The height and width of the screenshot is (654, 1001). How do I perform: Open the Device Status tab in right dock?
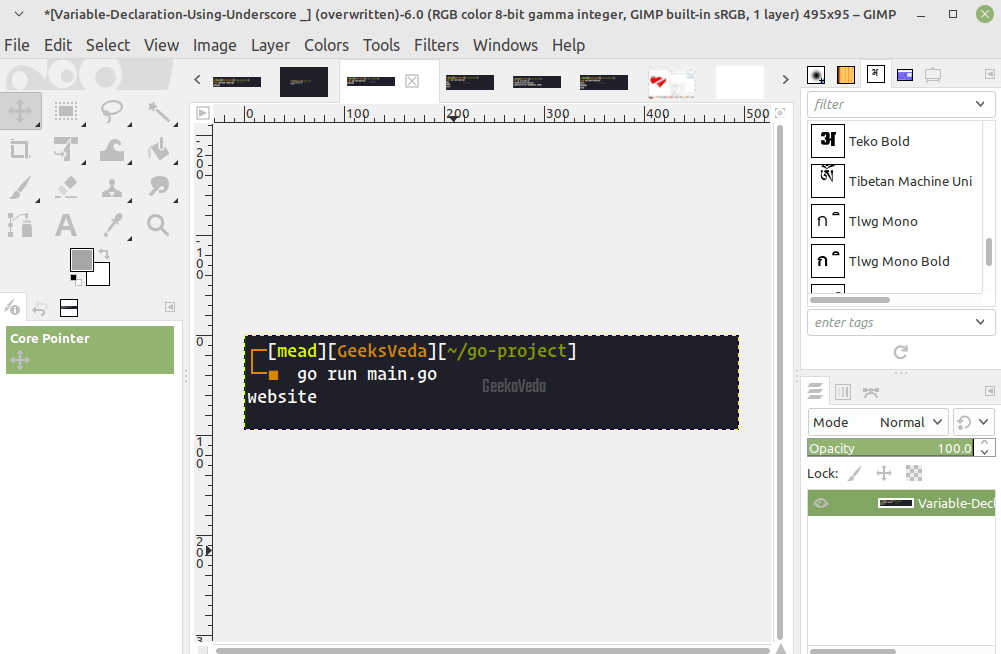pos(933,75)
